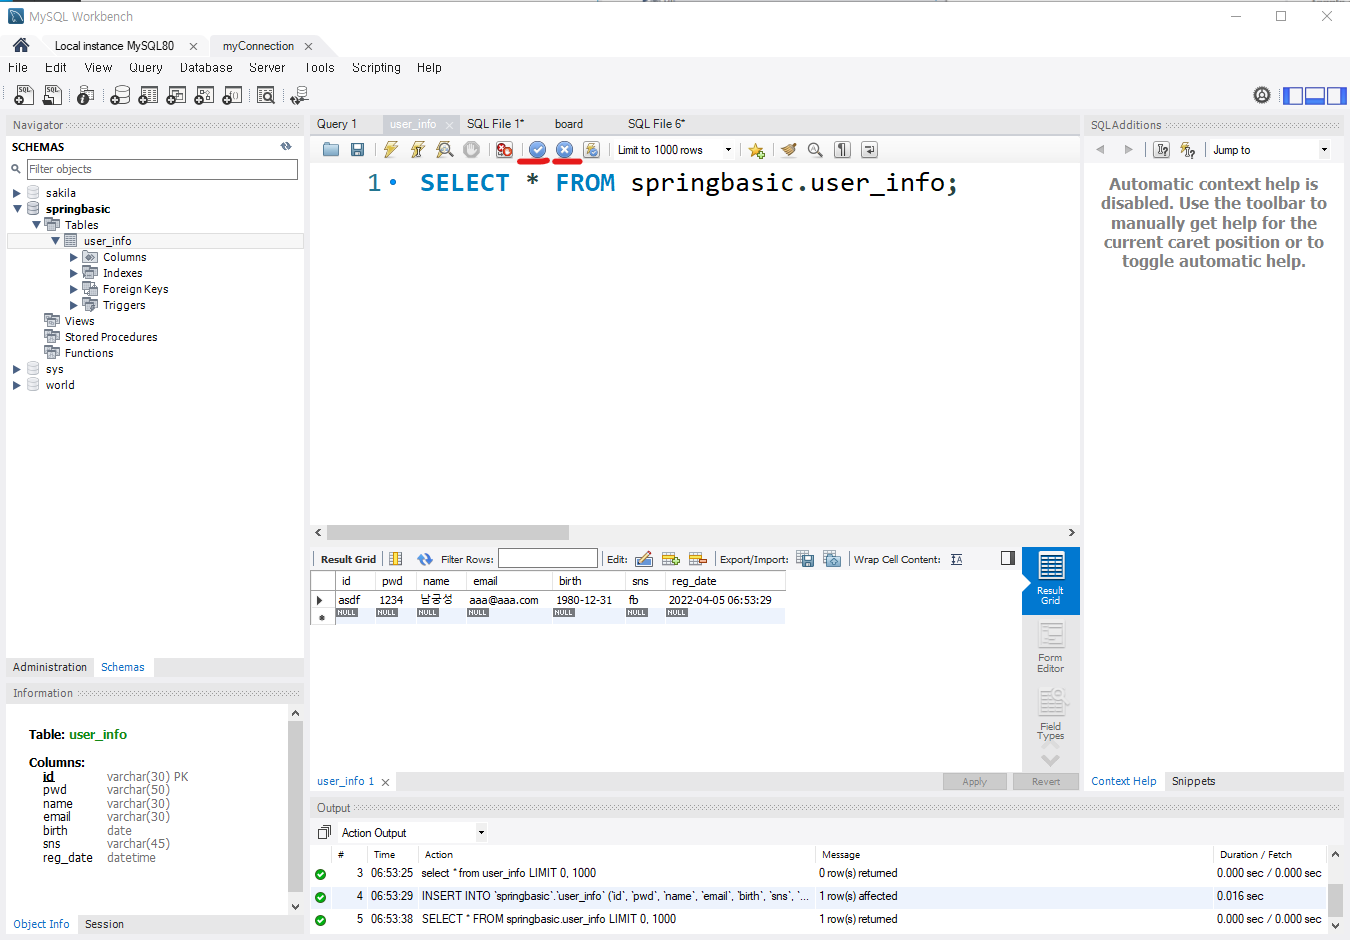The height and width of the screenshot is (940, 1350).
Task: Open the Database menu
Action: pos(206,68)
